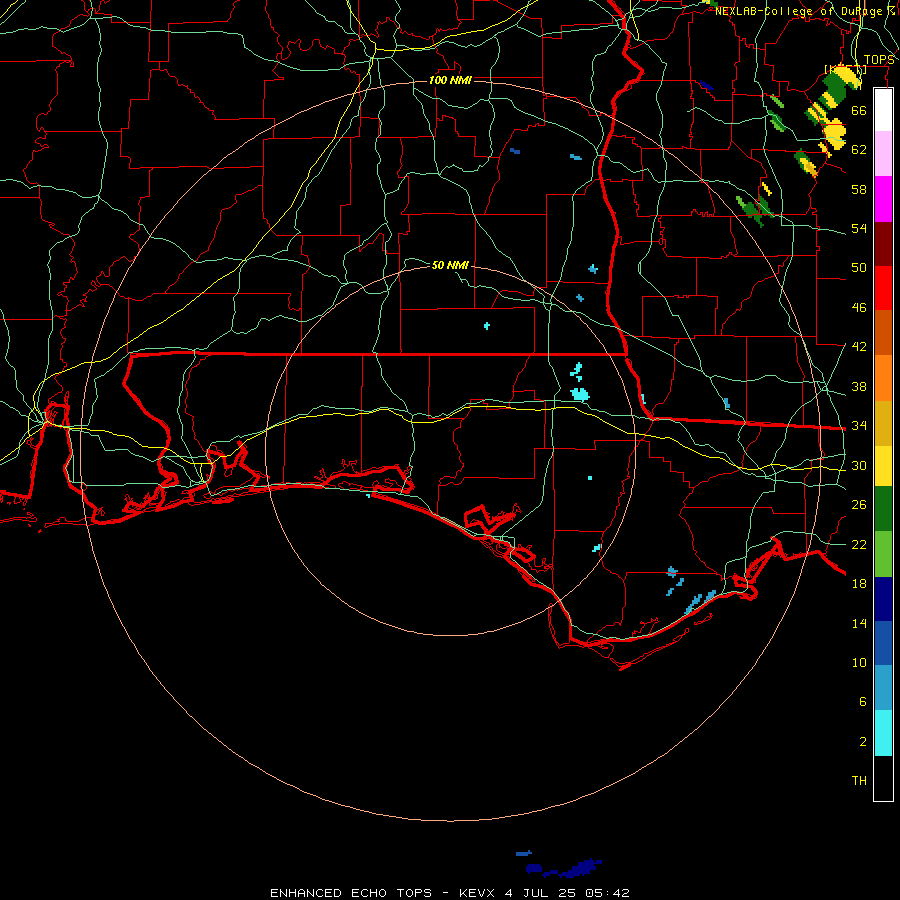Click the legend value "6"
Image resolution: width=900 pixels, height=900 pixels.
862,702
